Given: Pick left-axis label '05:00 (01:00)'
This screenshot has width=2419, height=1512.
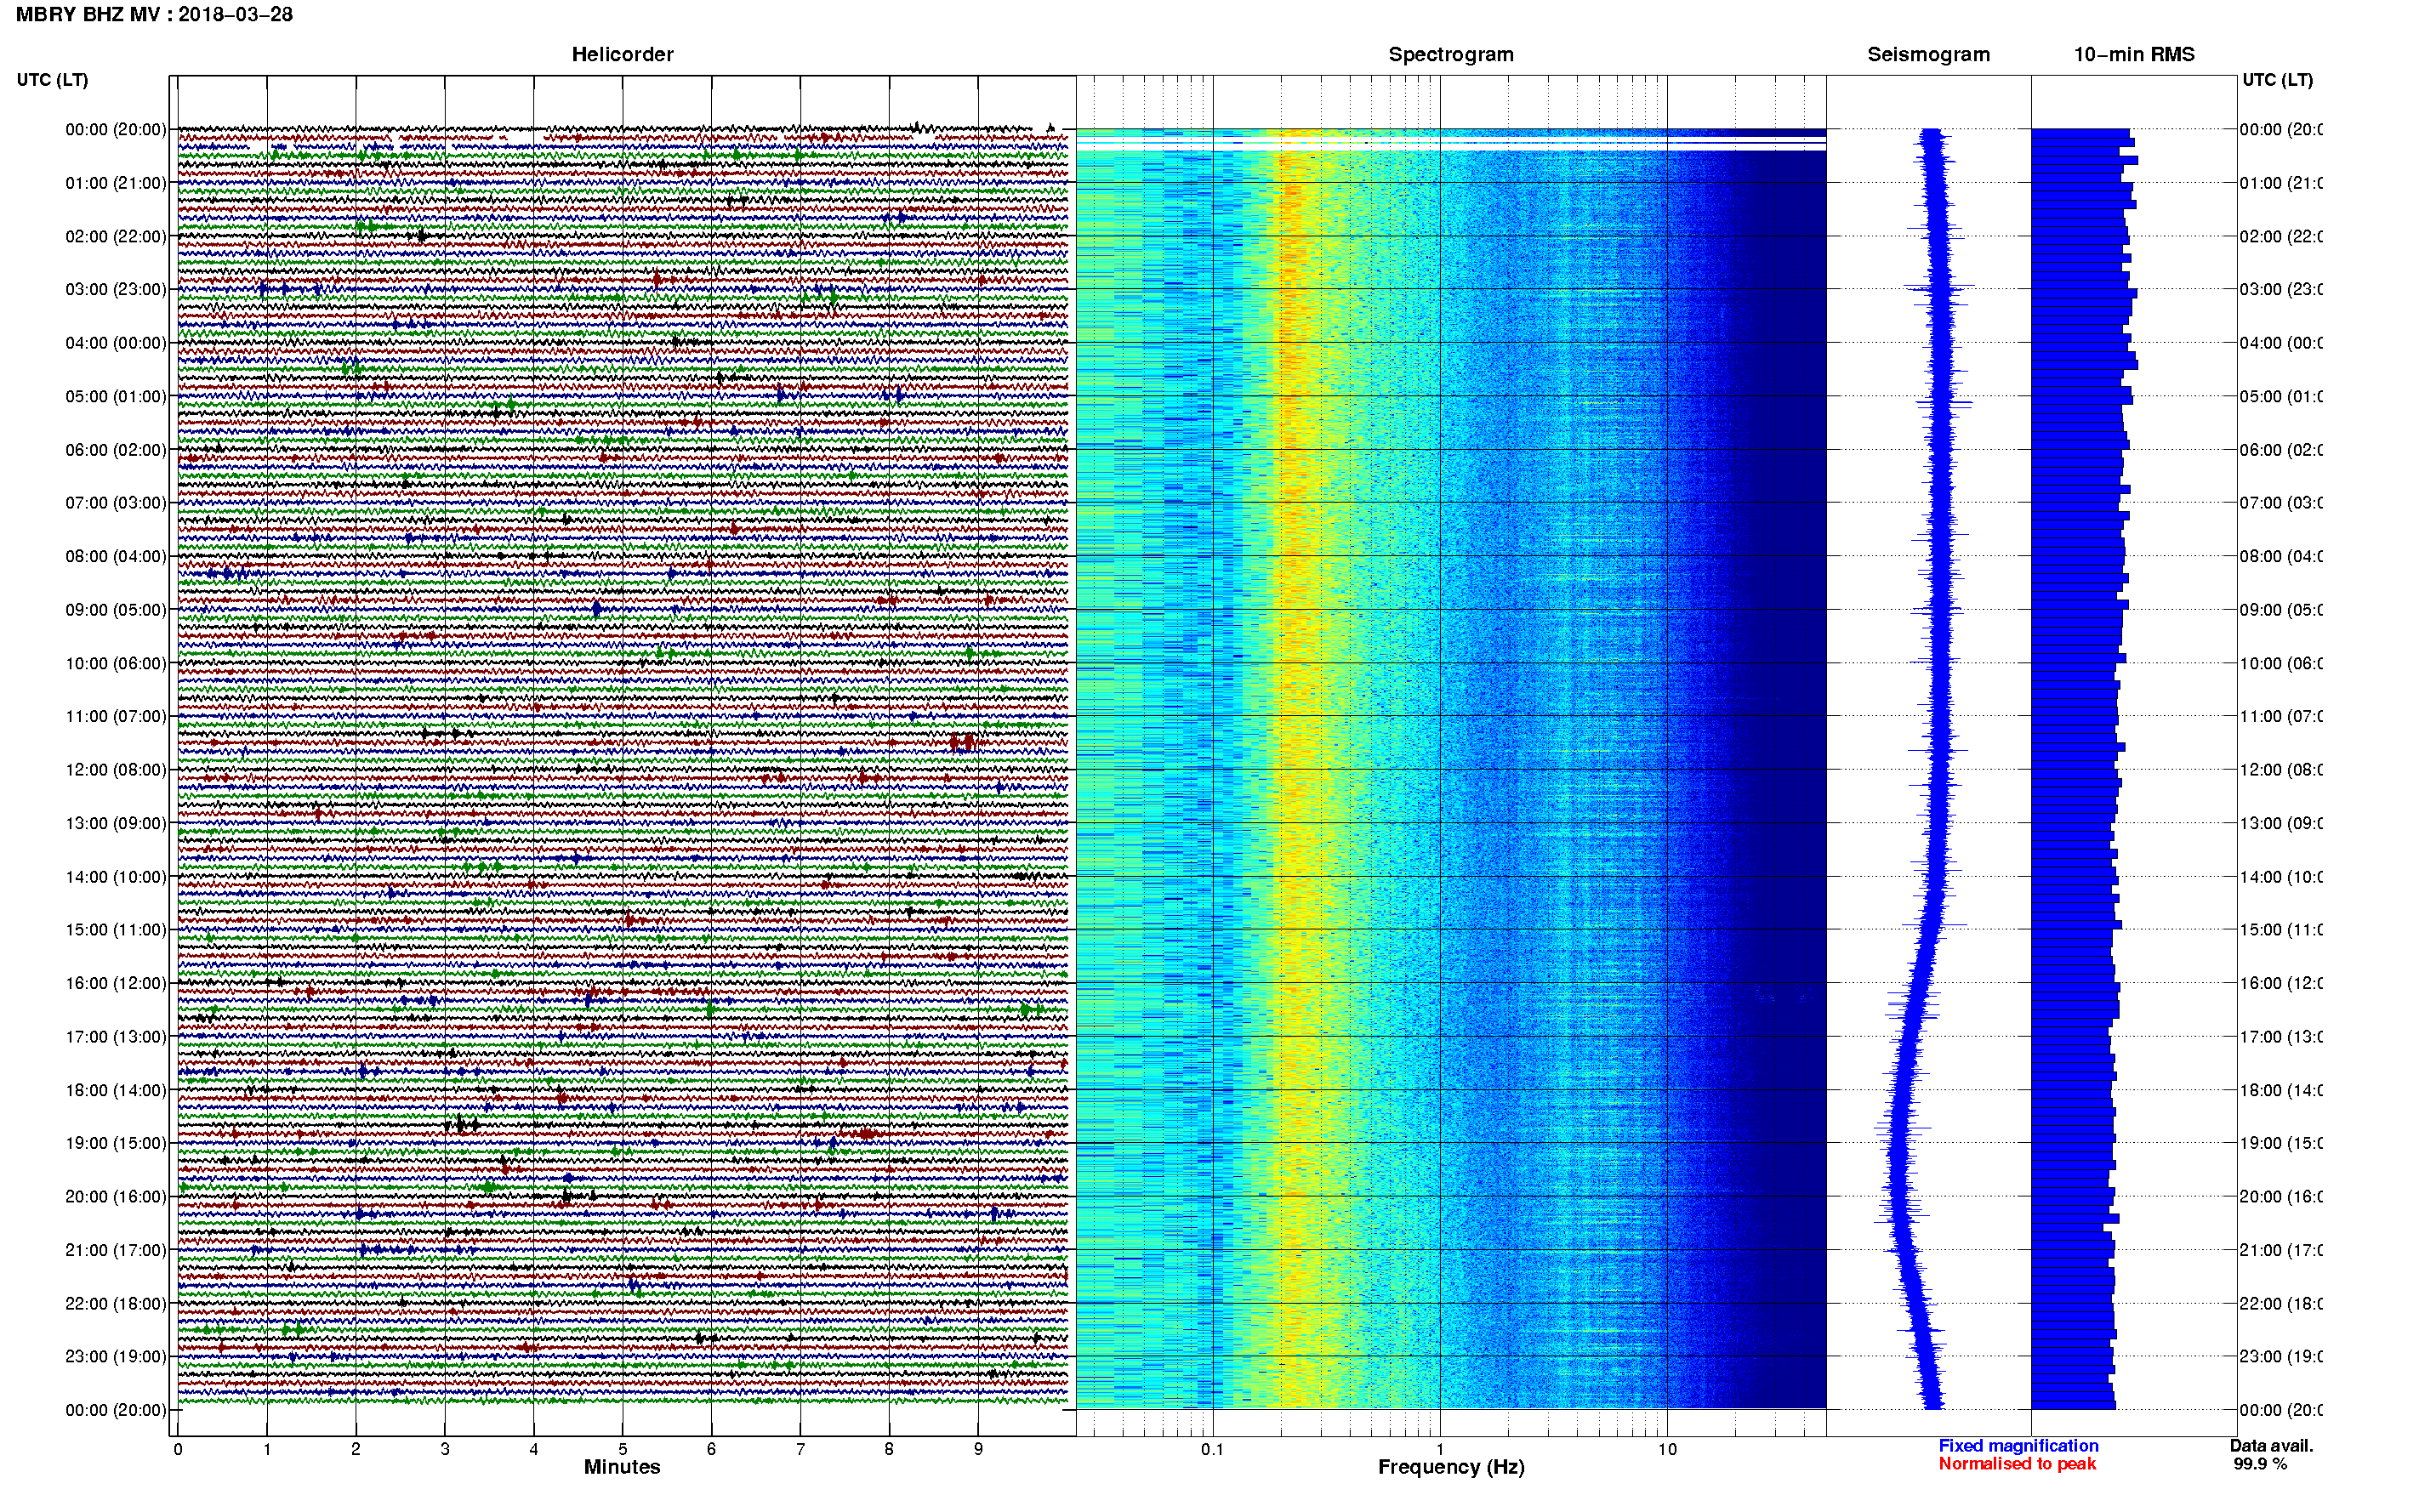Looking at the screenshot, I should (116, 396).
